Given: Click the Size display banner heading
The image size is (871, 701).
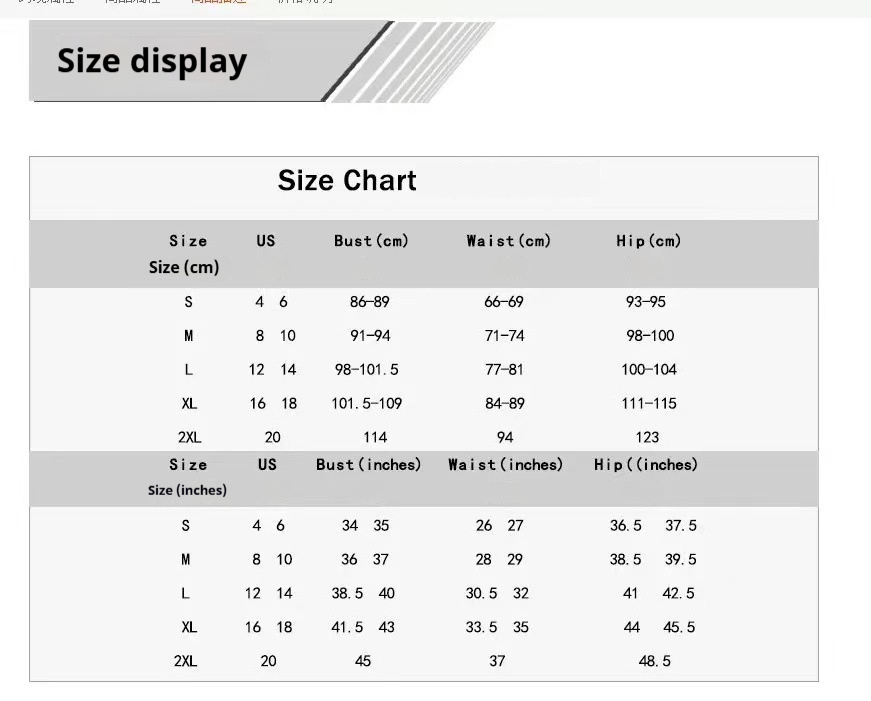Looking at the screenshot, I should coord(152,61).
